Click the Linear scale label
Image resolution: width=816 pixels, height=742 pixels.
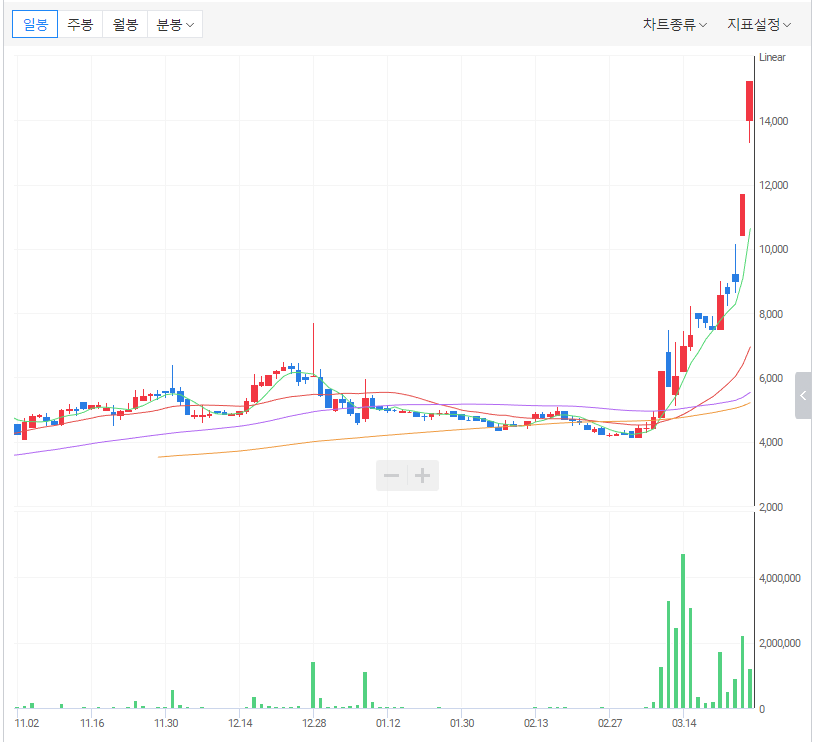[772, 57]
